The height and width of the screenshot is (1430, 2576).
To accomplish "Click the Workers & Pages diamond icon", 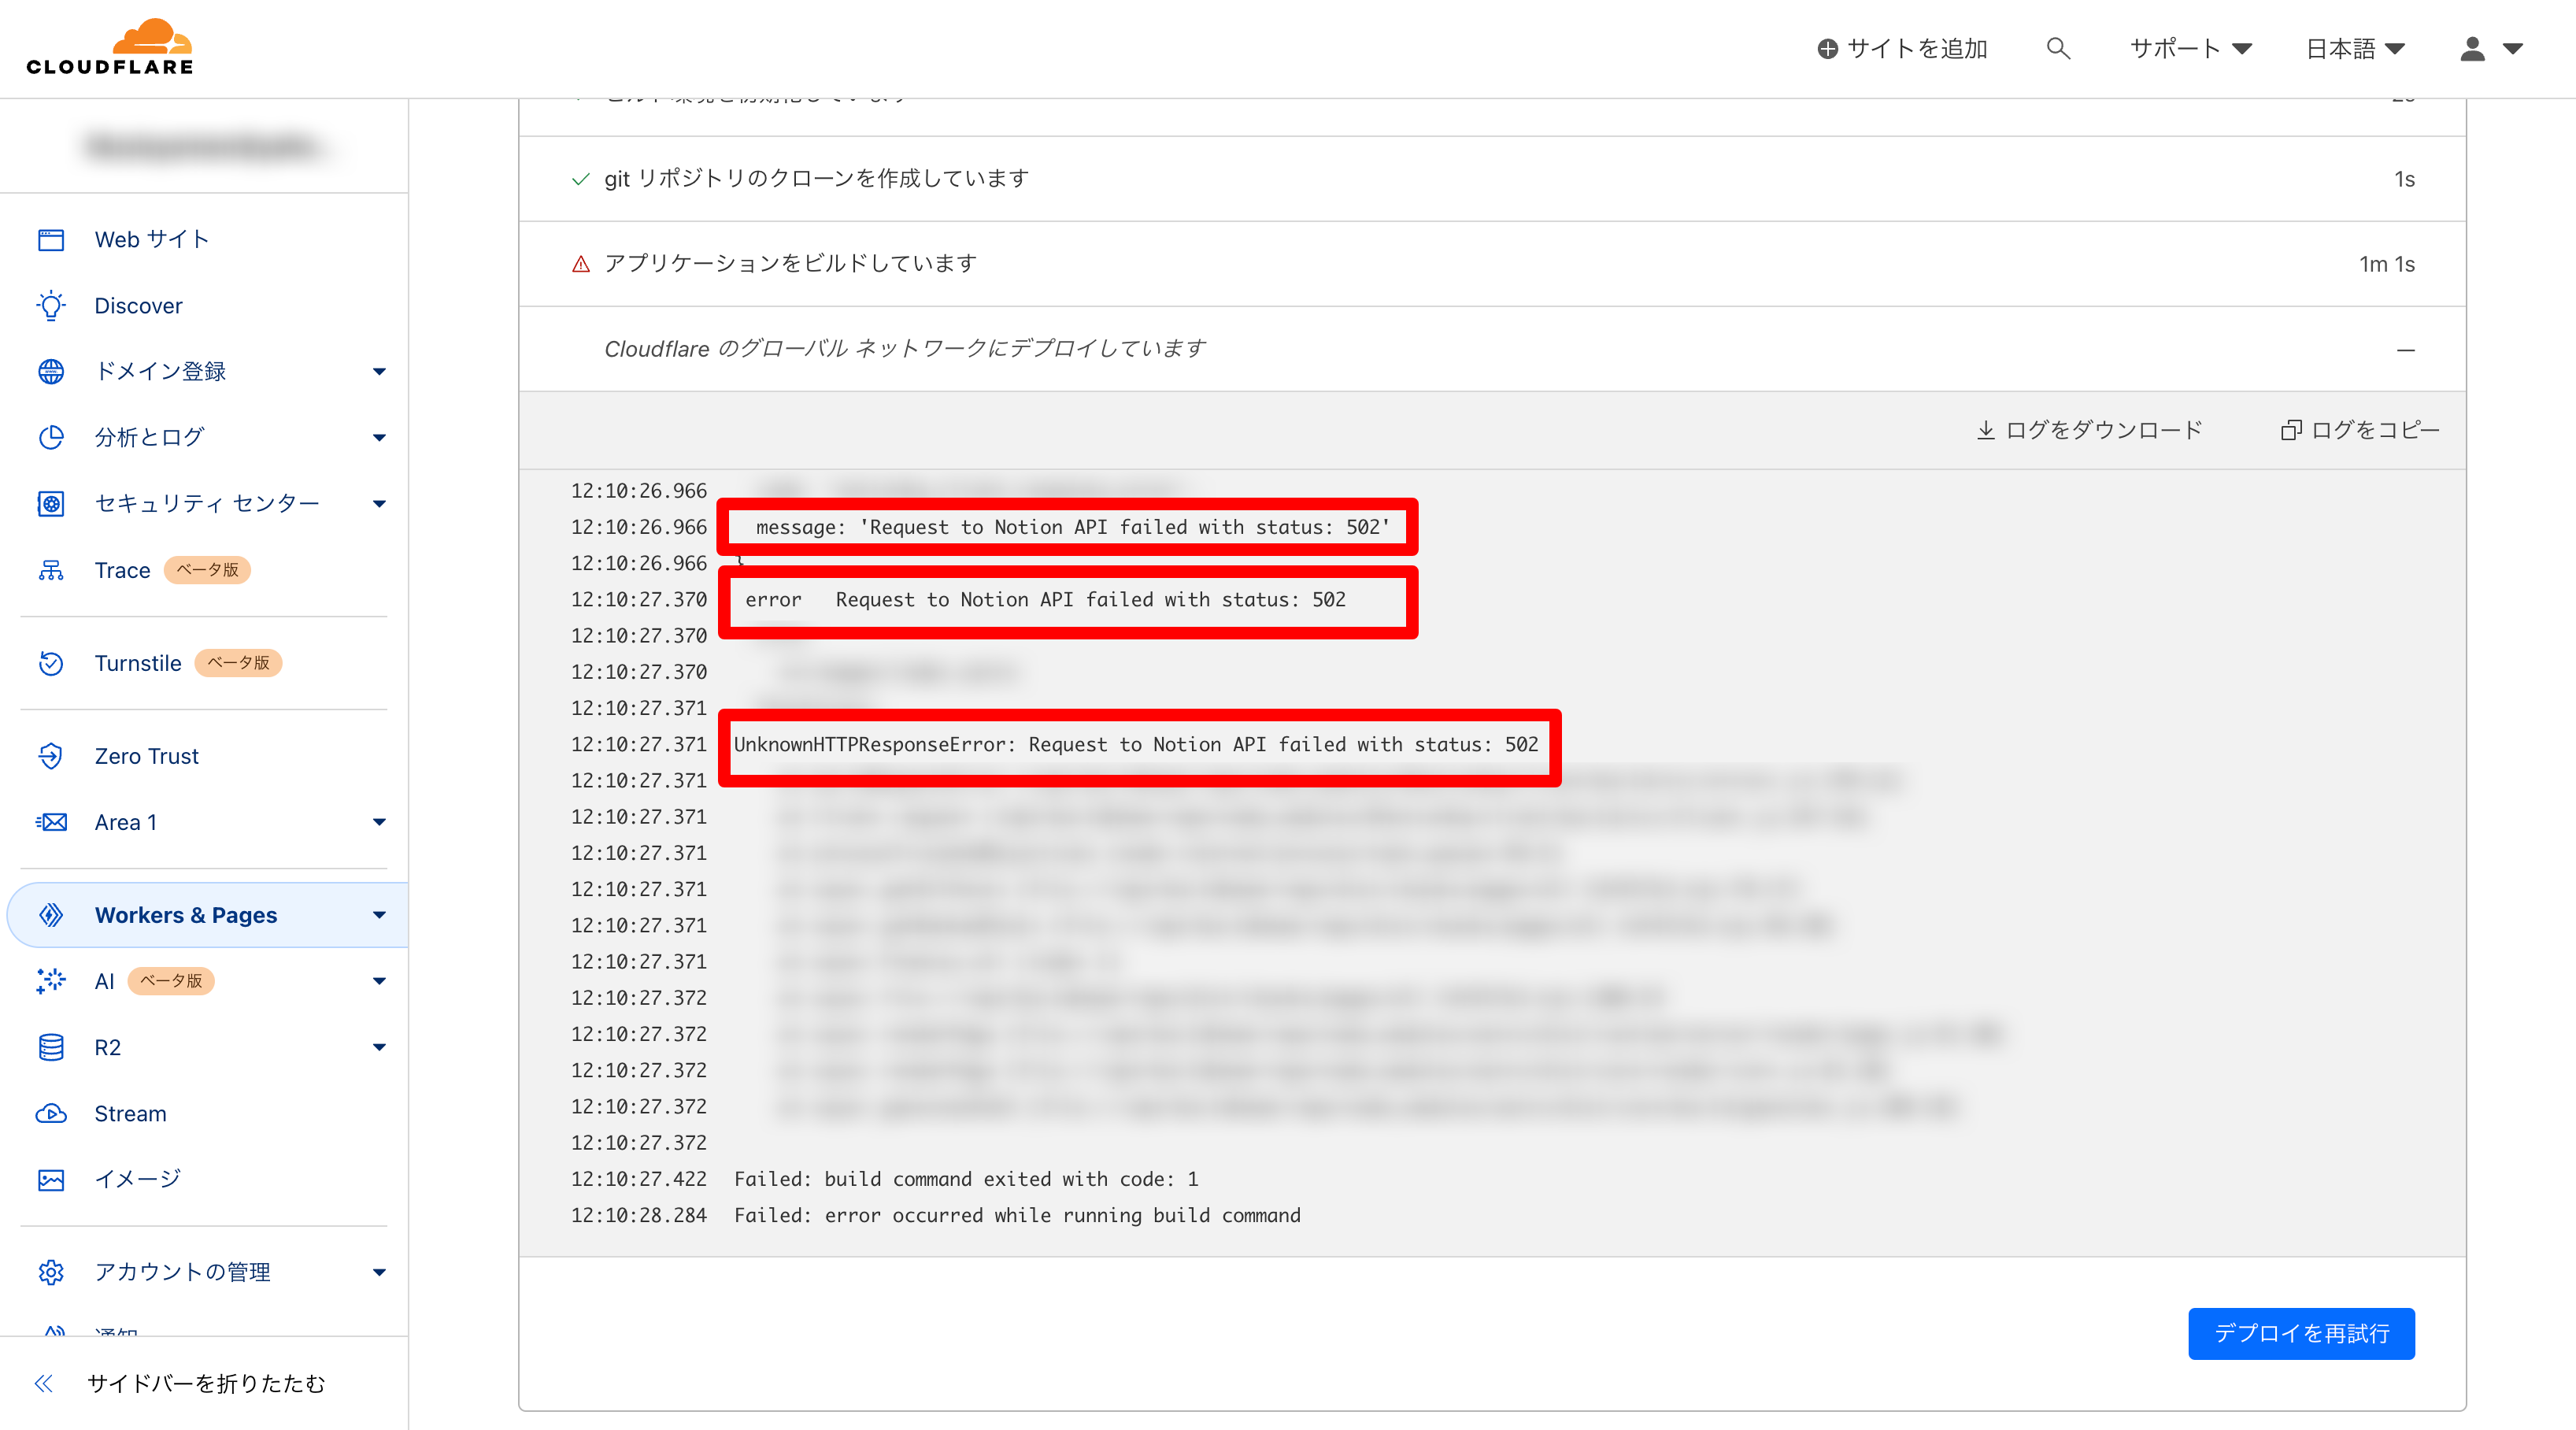I will click(51, 915).
